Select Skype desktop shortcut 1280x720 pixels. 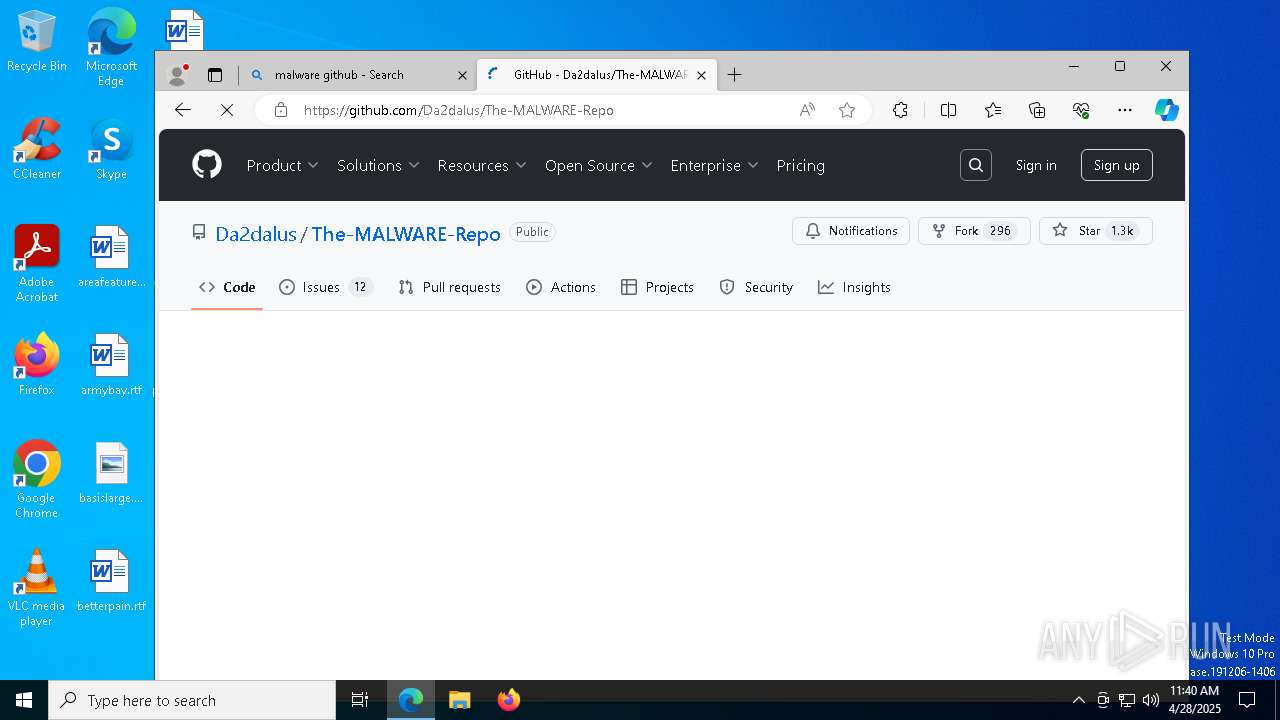tap(111, 149)
